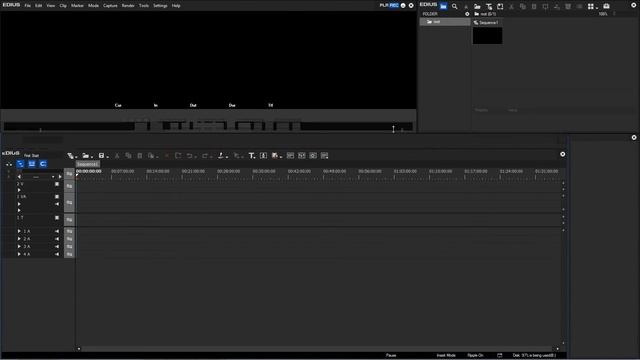
Task: Open the Settings menu
Action: pos(160,6)
